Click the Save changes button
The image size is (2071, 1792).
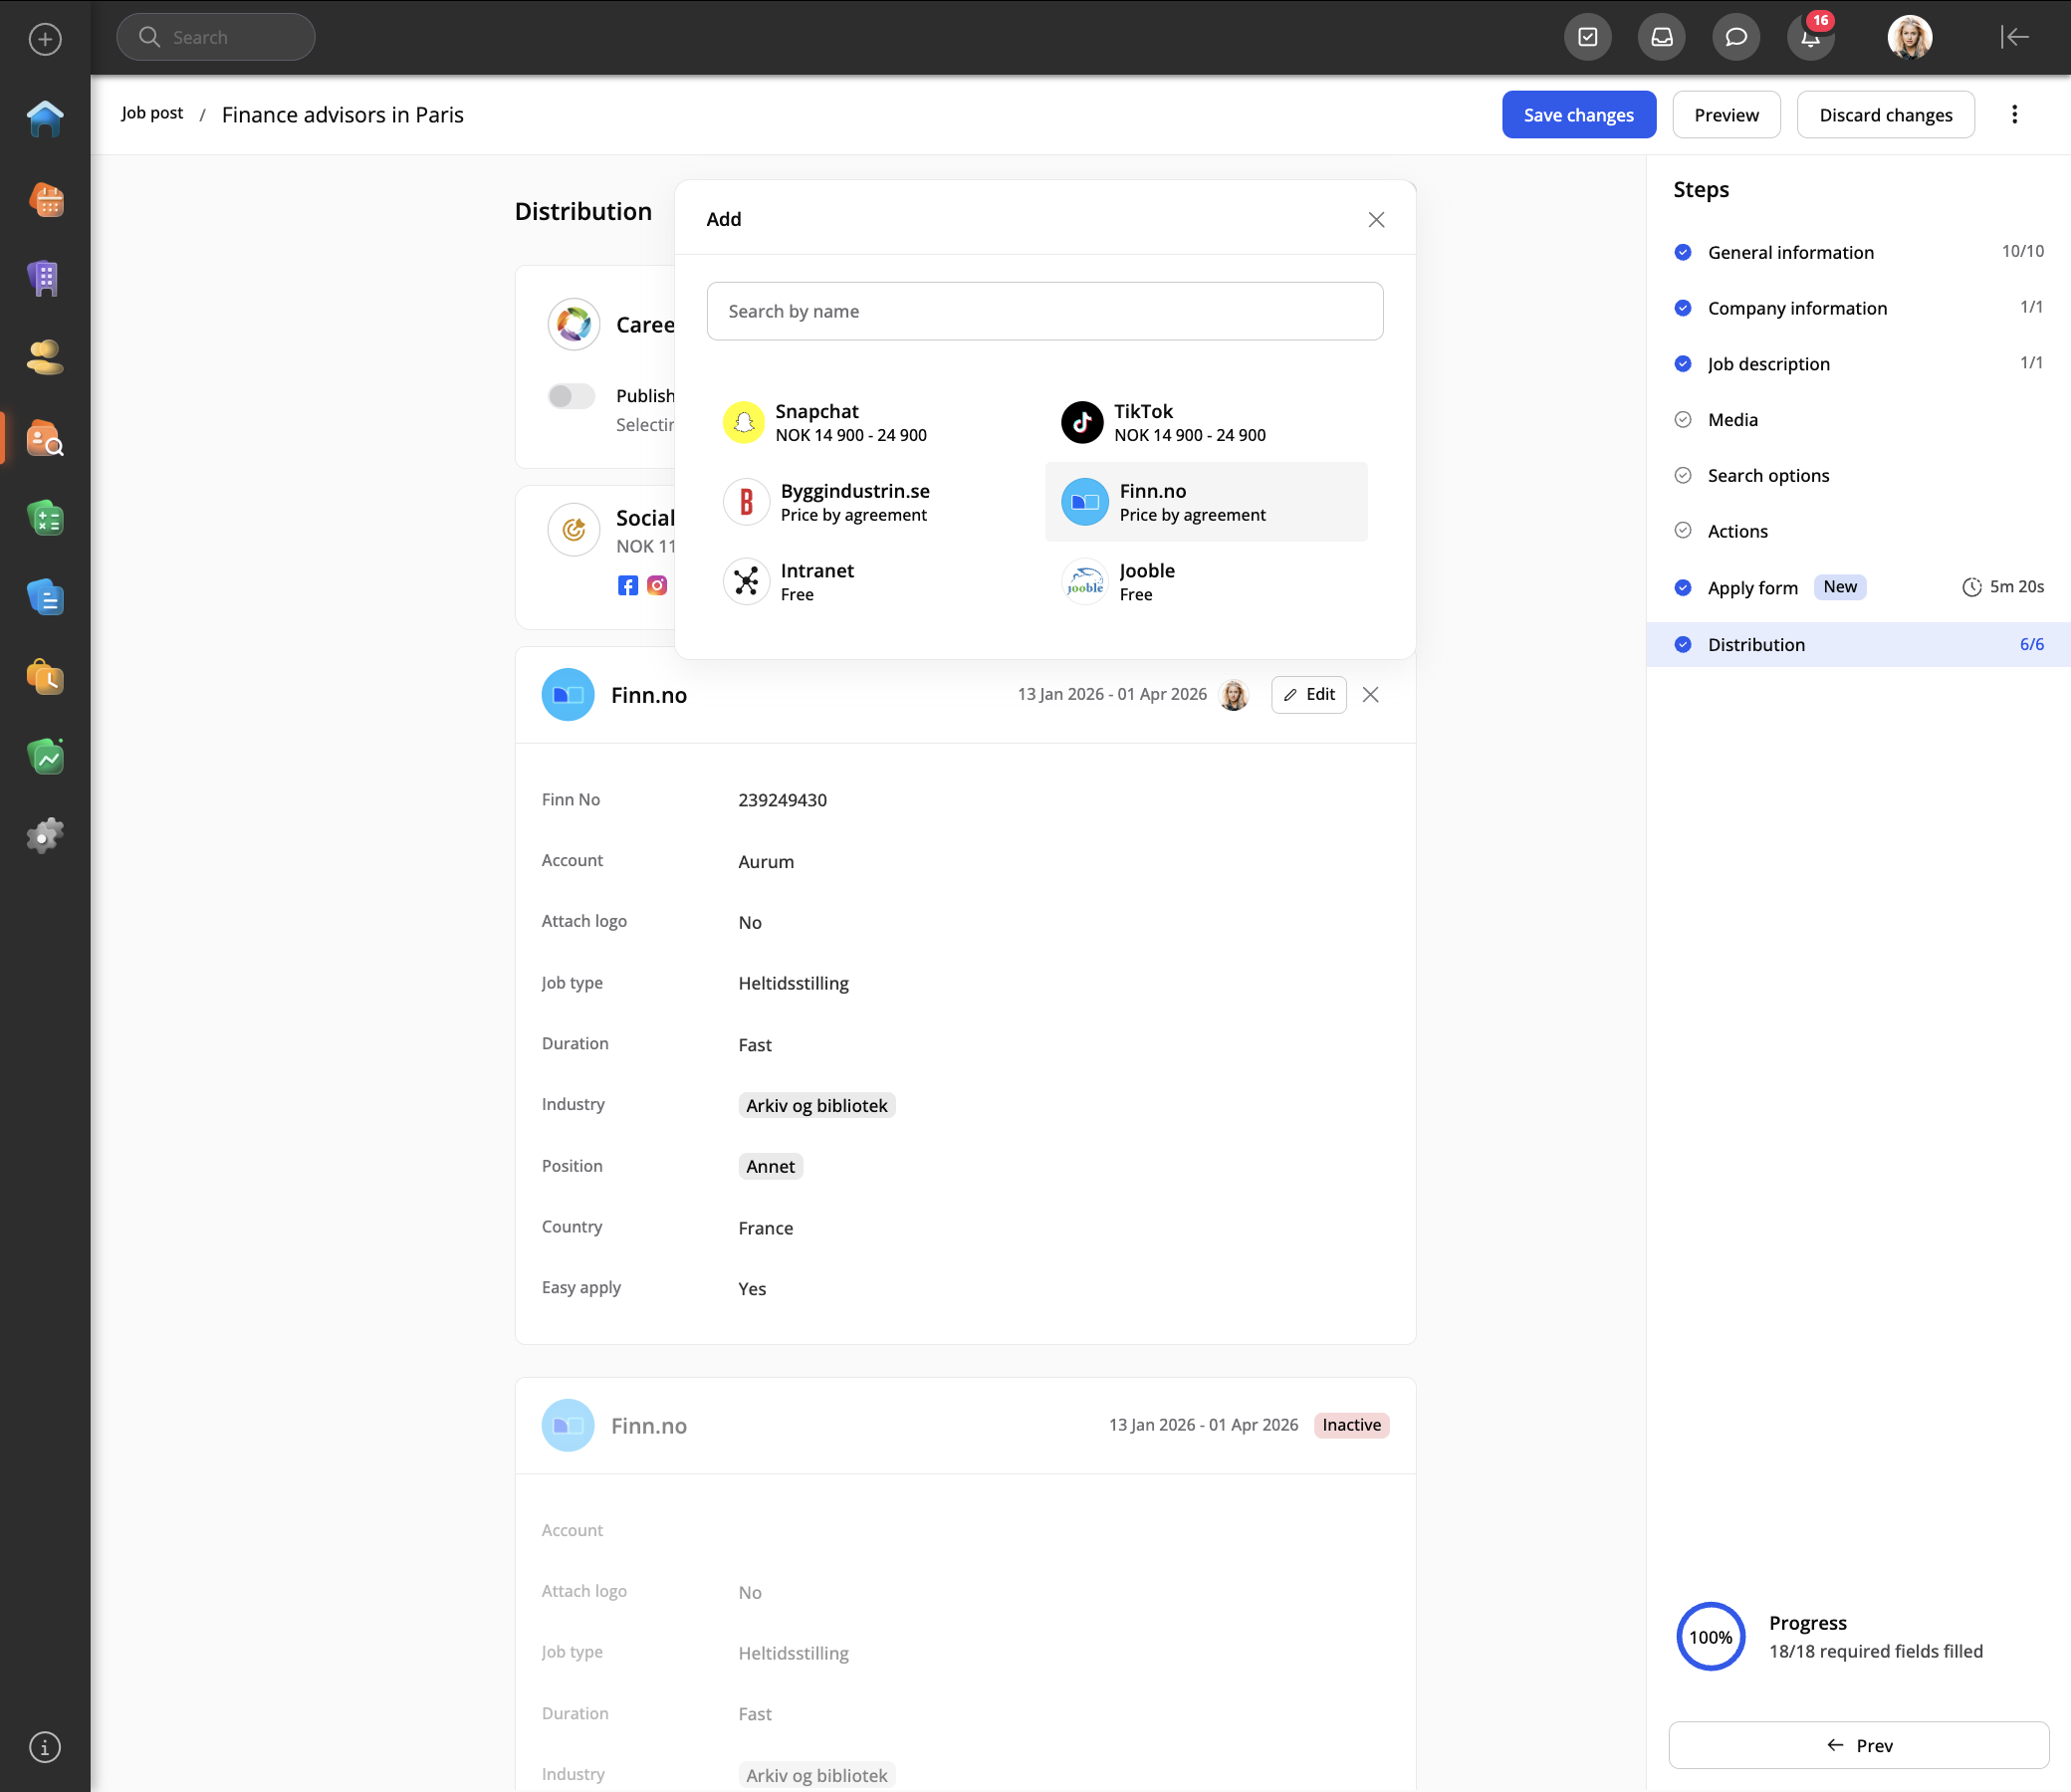[1578, 115]
